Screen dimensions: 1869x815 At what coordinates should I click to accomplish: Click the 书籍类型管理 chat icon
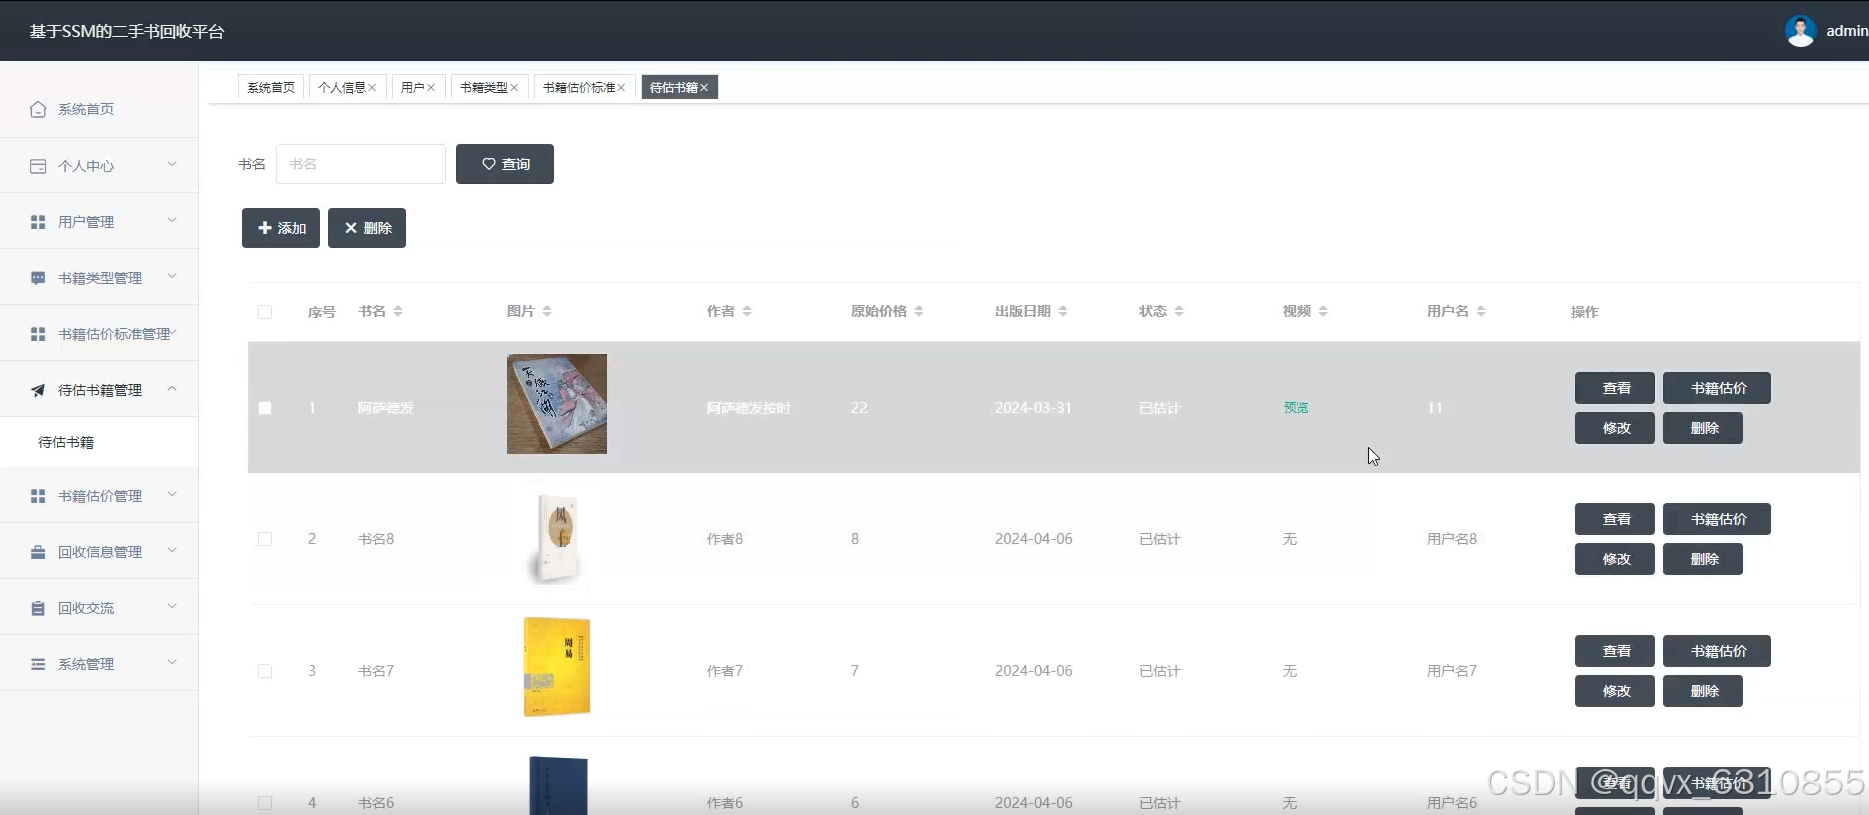click(x=38, y=278)
